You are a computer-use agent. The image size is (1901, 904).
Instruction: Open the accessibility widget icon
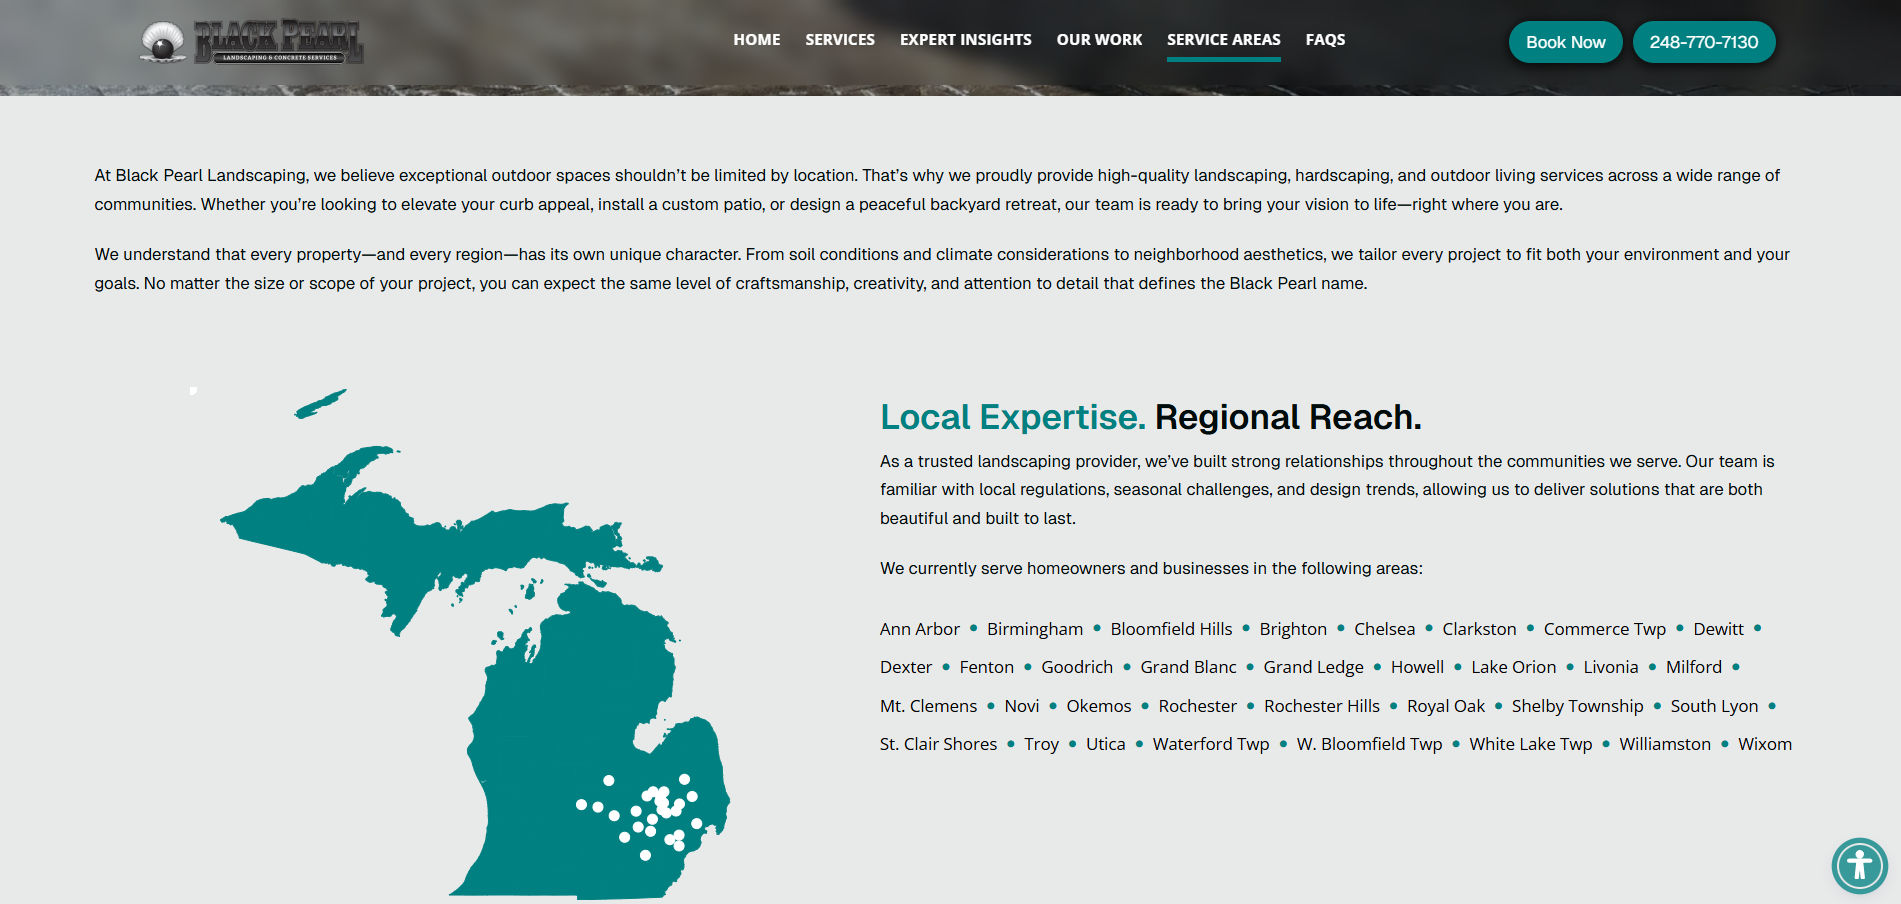[x=1859, y=865]
